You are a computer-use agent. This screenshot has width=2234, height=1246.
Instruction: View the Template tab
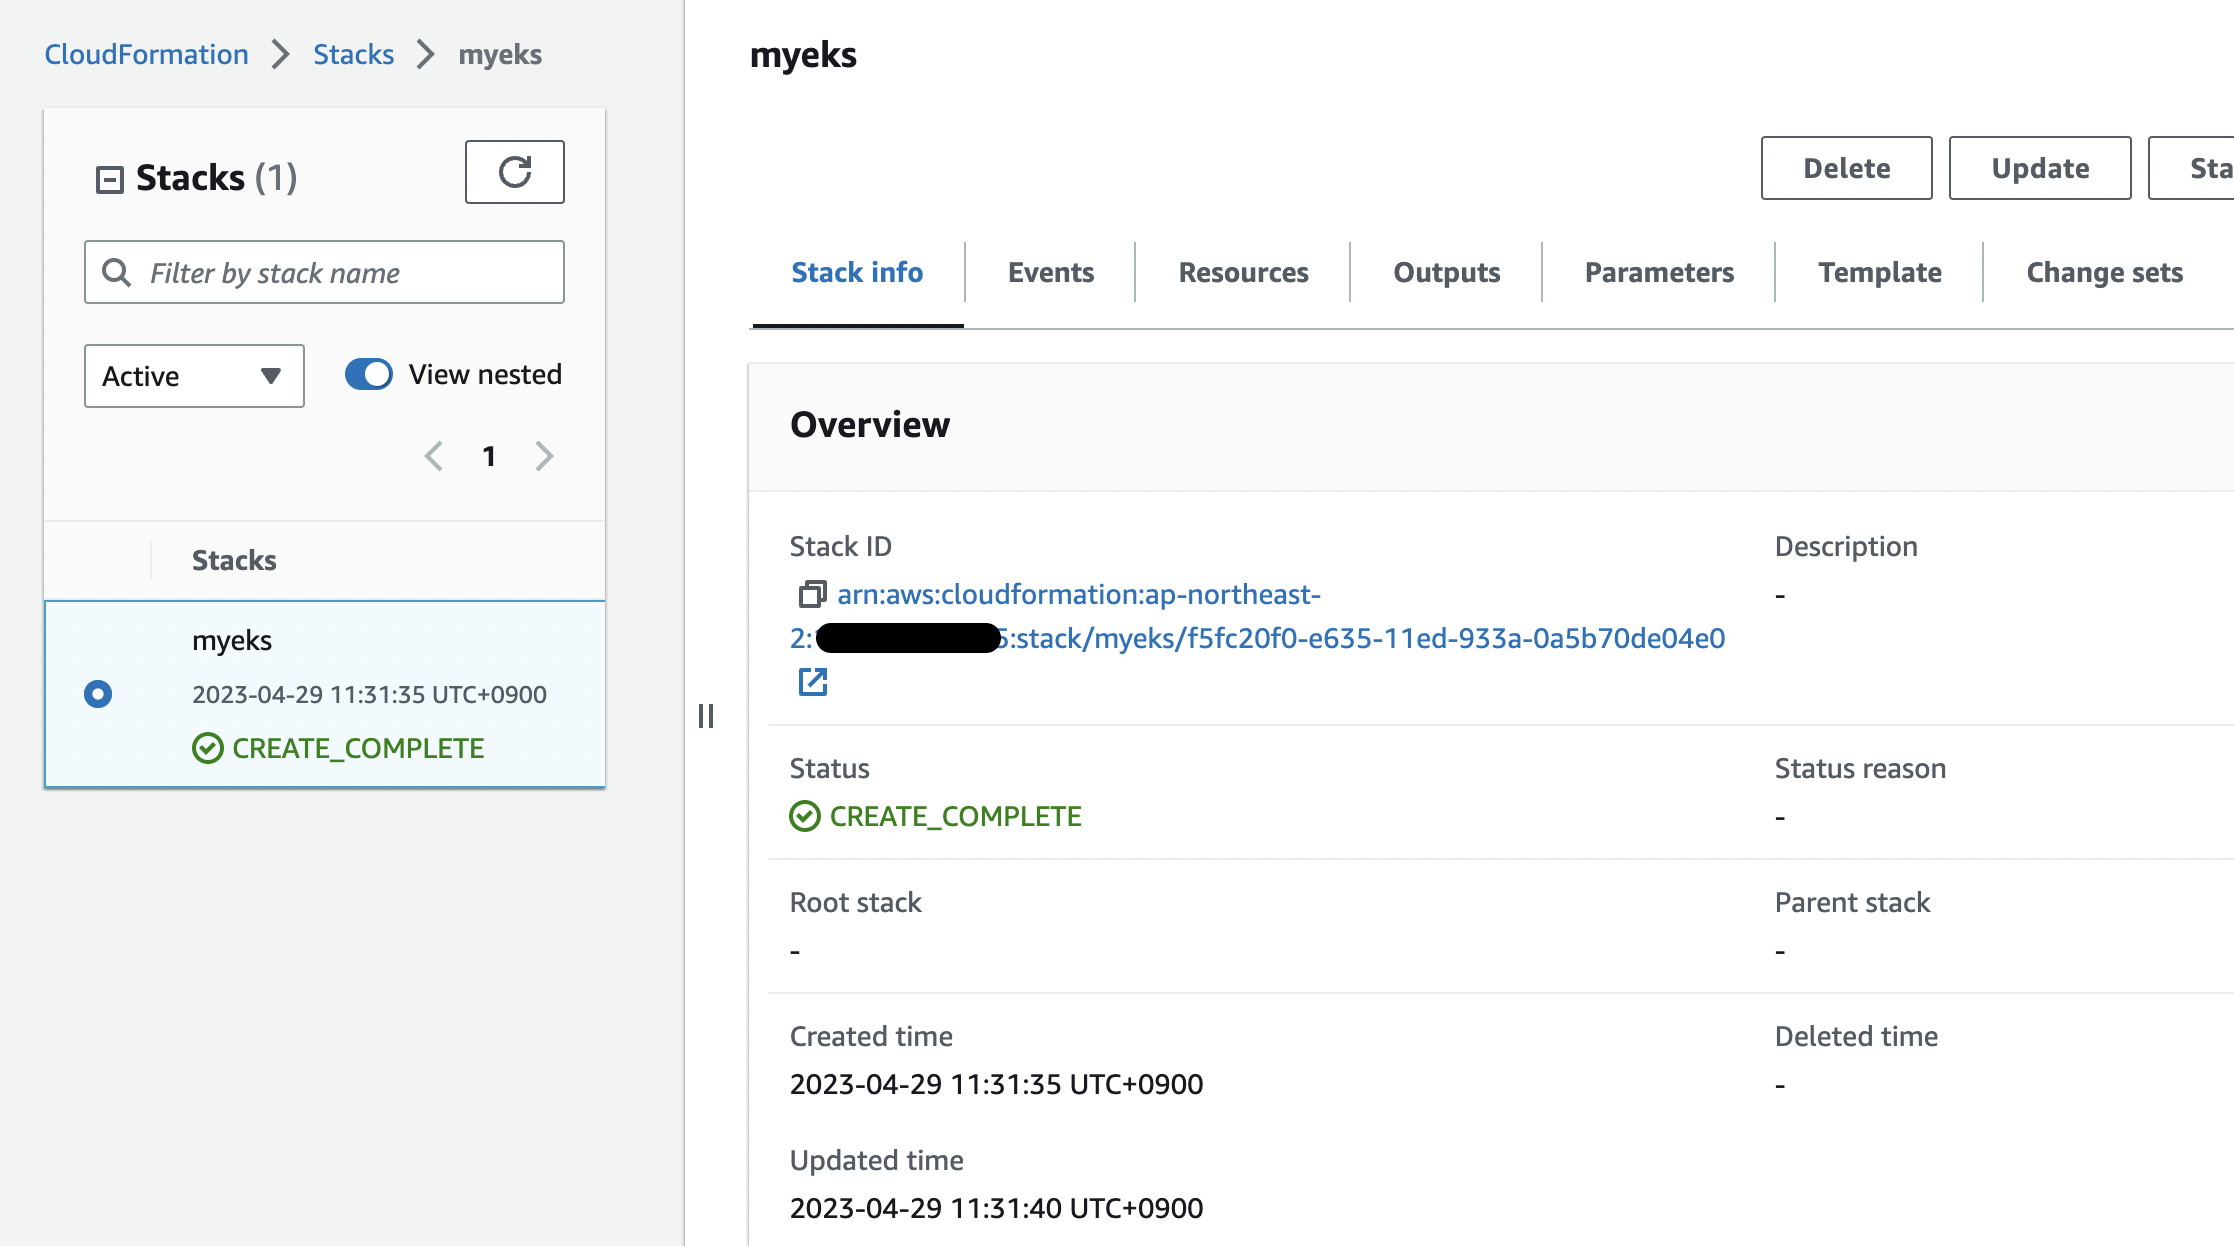click(1880, 272)
